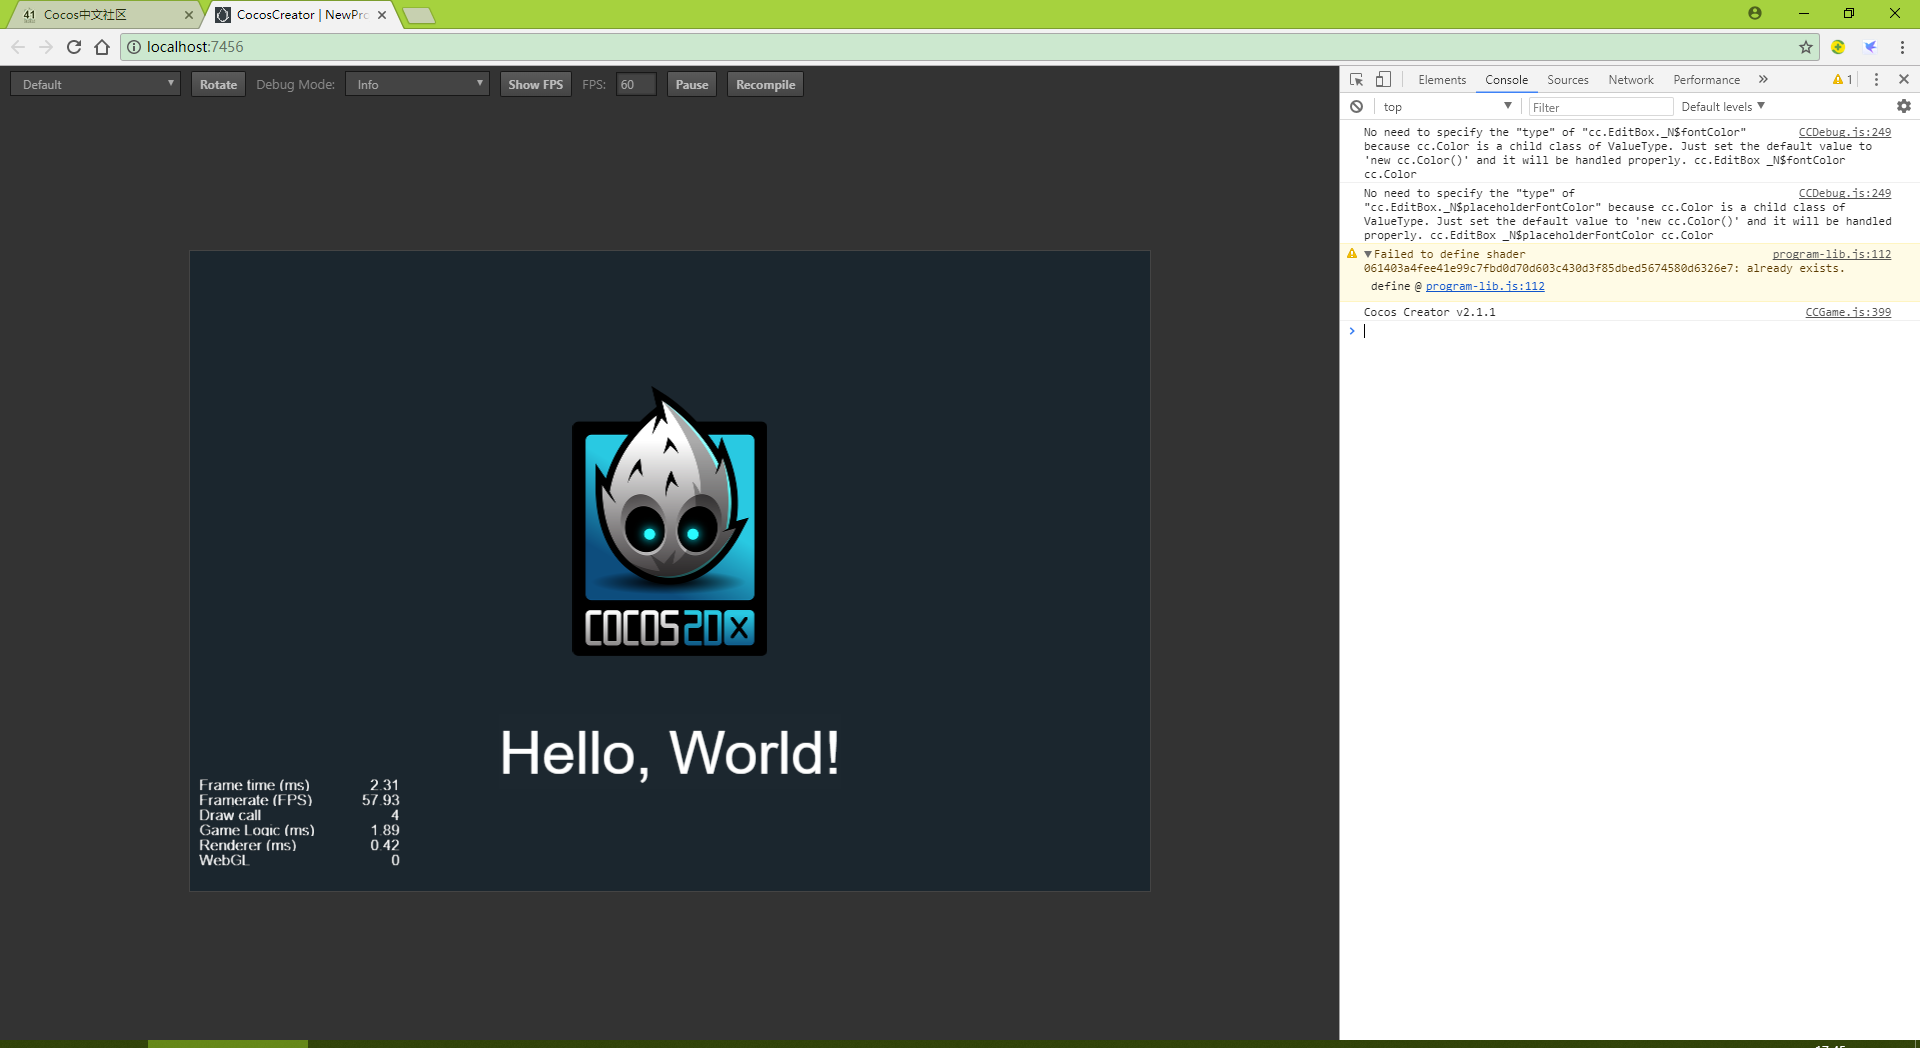The image size is (1920, 1048).
Task: Show more DevTools tabs via chevron
Action: point(1763,80)
